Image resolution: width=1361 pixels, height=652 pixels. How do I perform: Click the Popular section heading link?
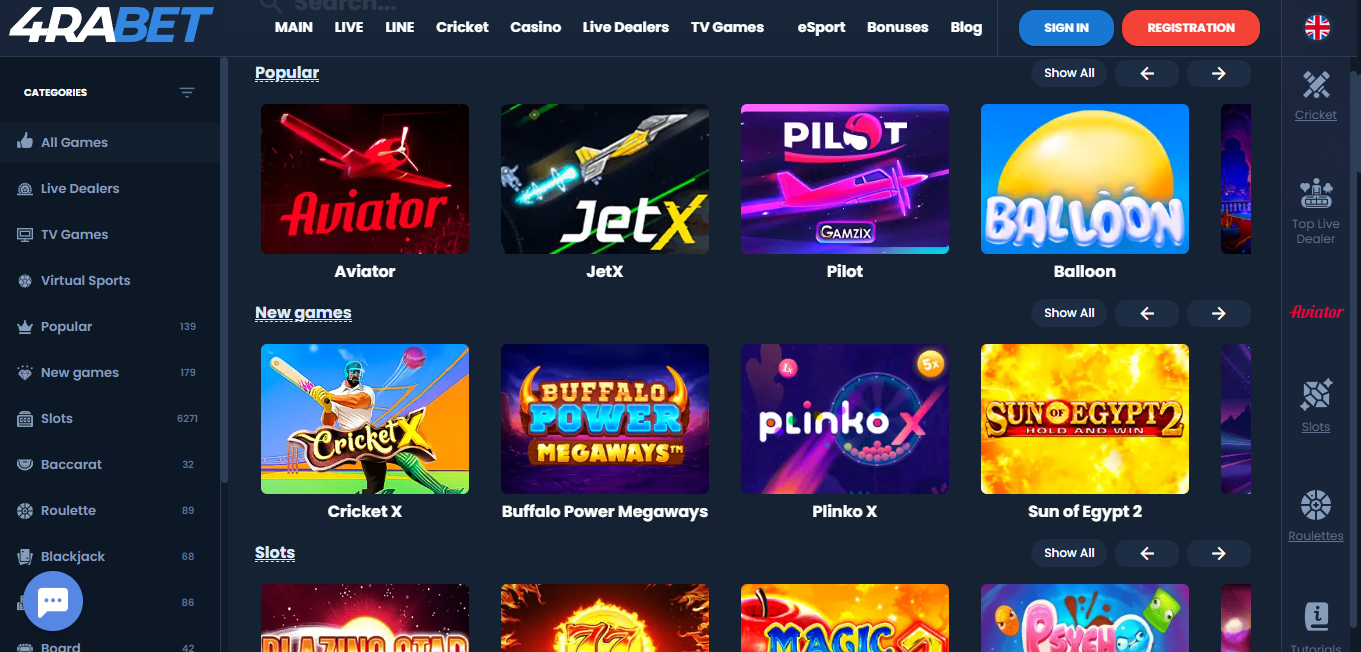(287, 73)
